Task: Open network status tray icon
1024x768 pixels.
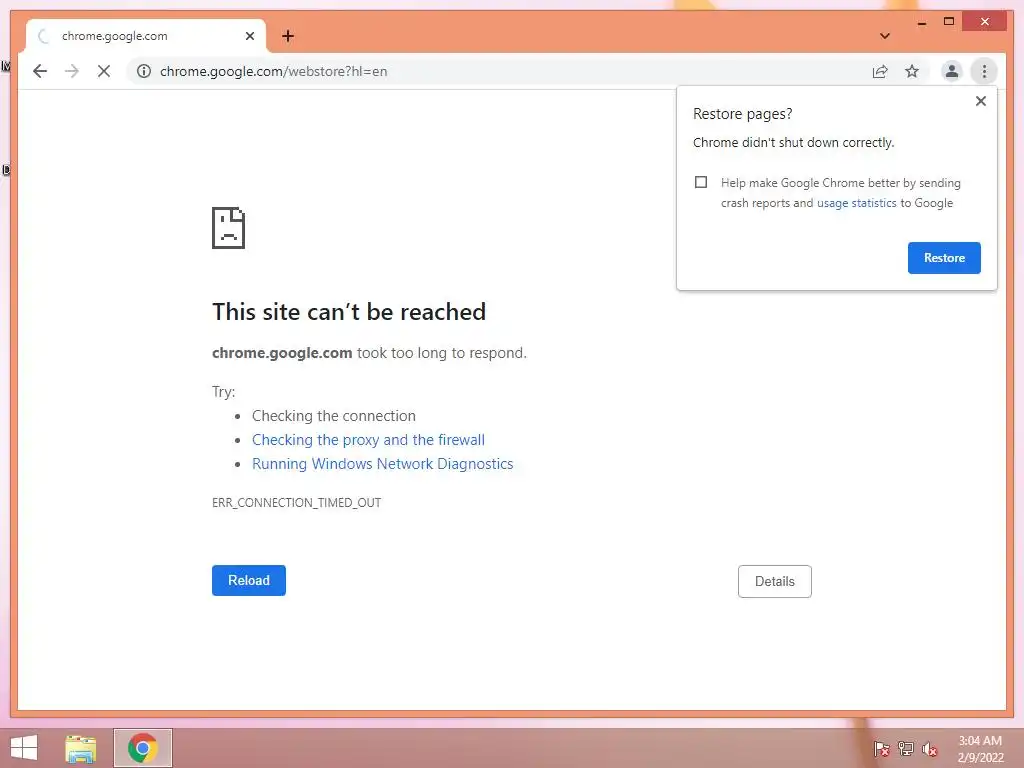Action: point(906,749)
